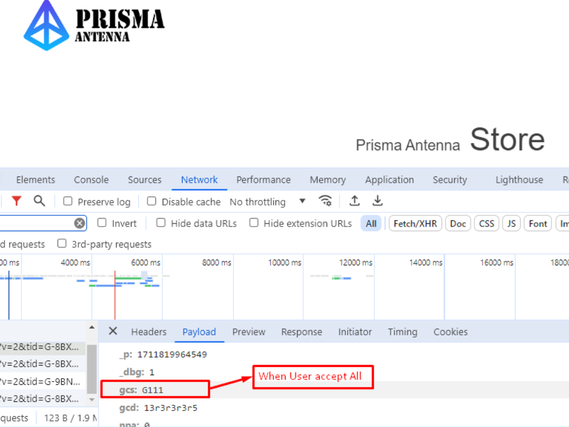Select the G-9BN request row
This screenshot has height=427, width=569.
tap(43, 381)
